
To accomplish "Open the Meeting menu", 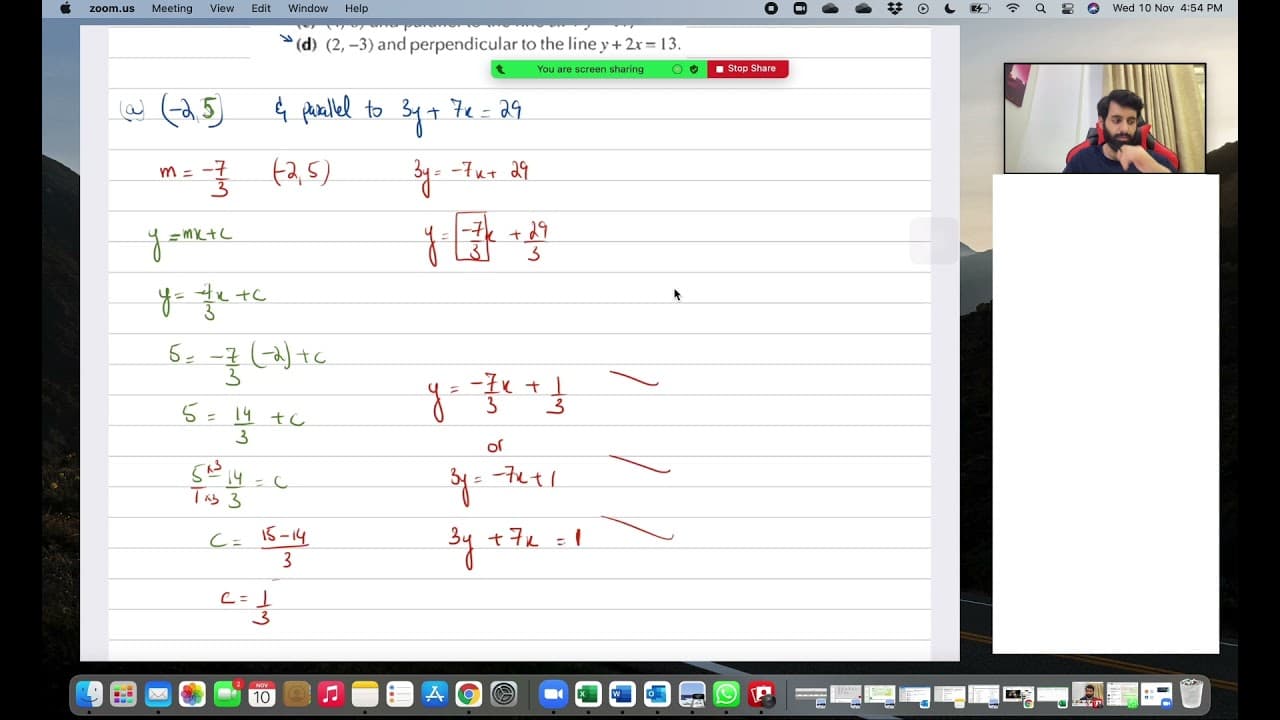I will click(x=172, y=8).
